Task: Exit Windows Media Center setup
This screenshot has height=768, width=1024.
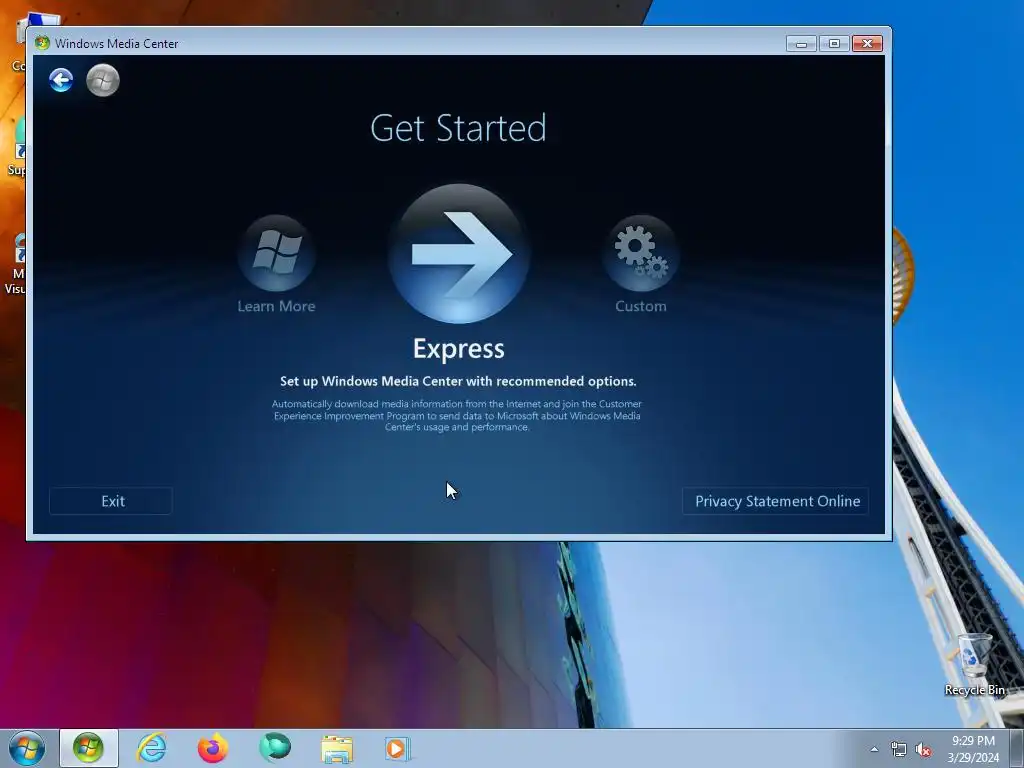Action: [x=111, y=501]
